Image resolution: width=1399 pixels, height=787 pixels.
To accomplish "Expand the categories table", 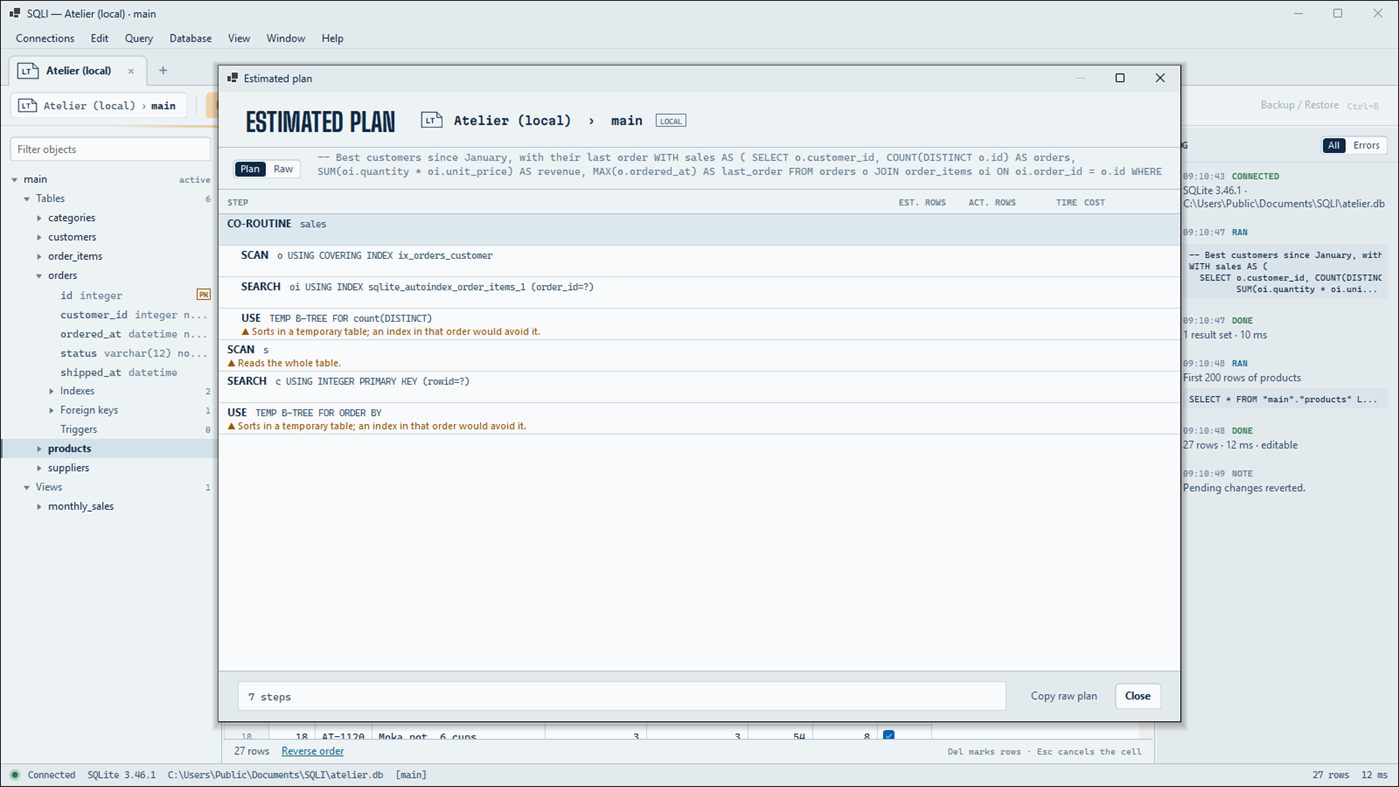I will tap(39, 218).
